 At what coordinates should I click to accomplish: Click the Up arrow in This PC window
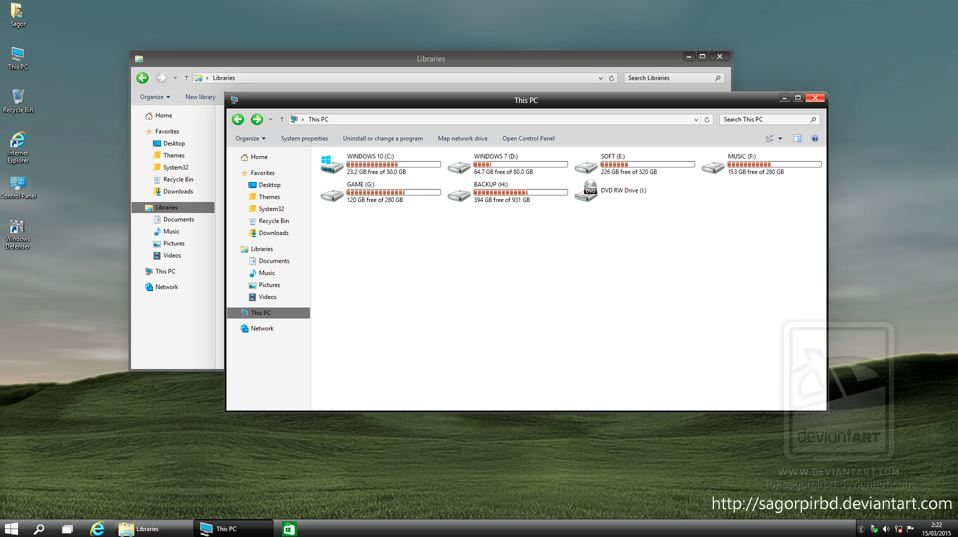(282, 119)
